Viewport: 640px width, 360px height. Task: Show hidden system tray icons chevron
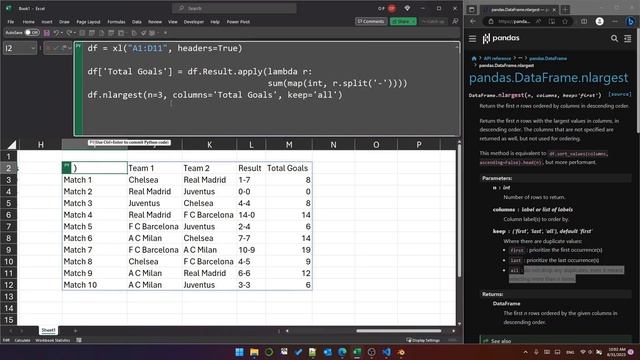pyautogui.click(x=525, y=352)
